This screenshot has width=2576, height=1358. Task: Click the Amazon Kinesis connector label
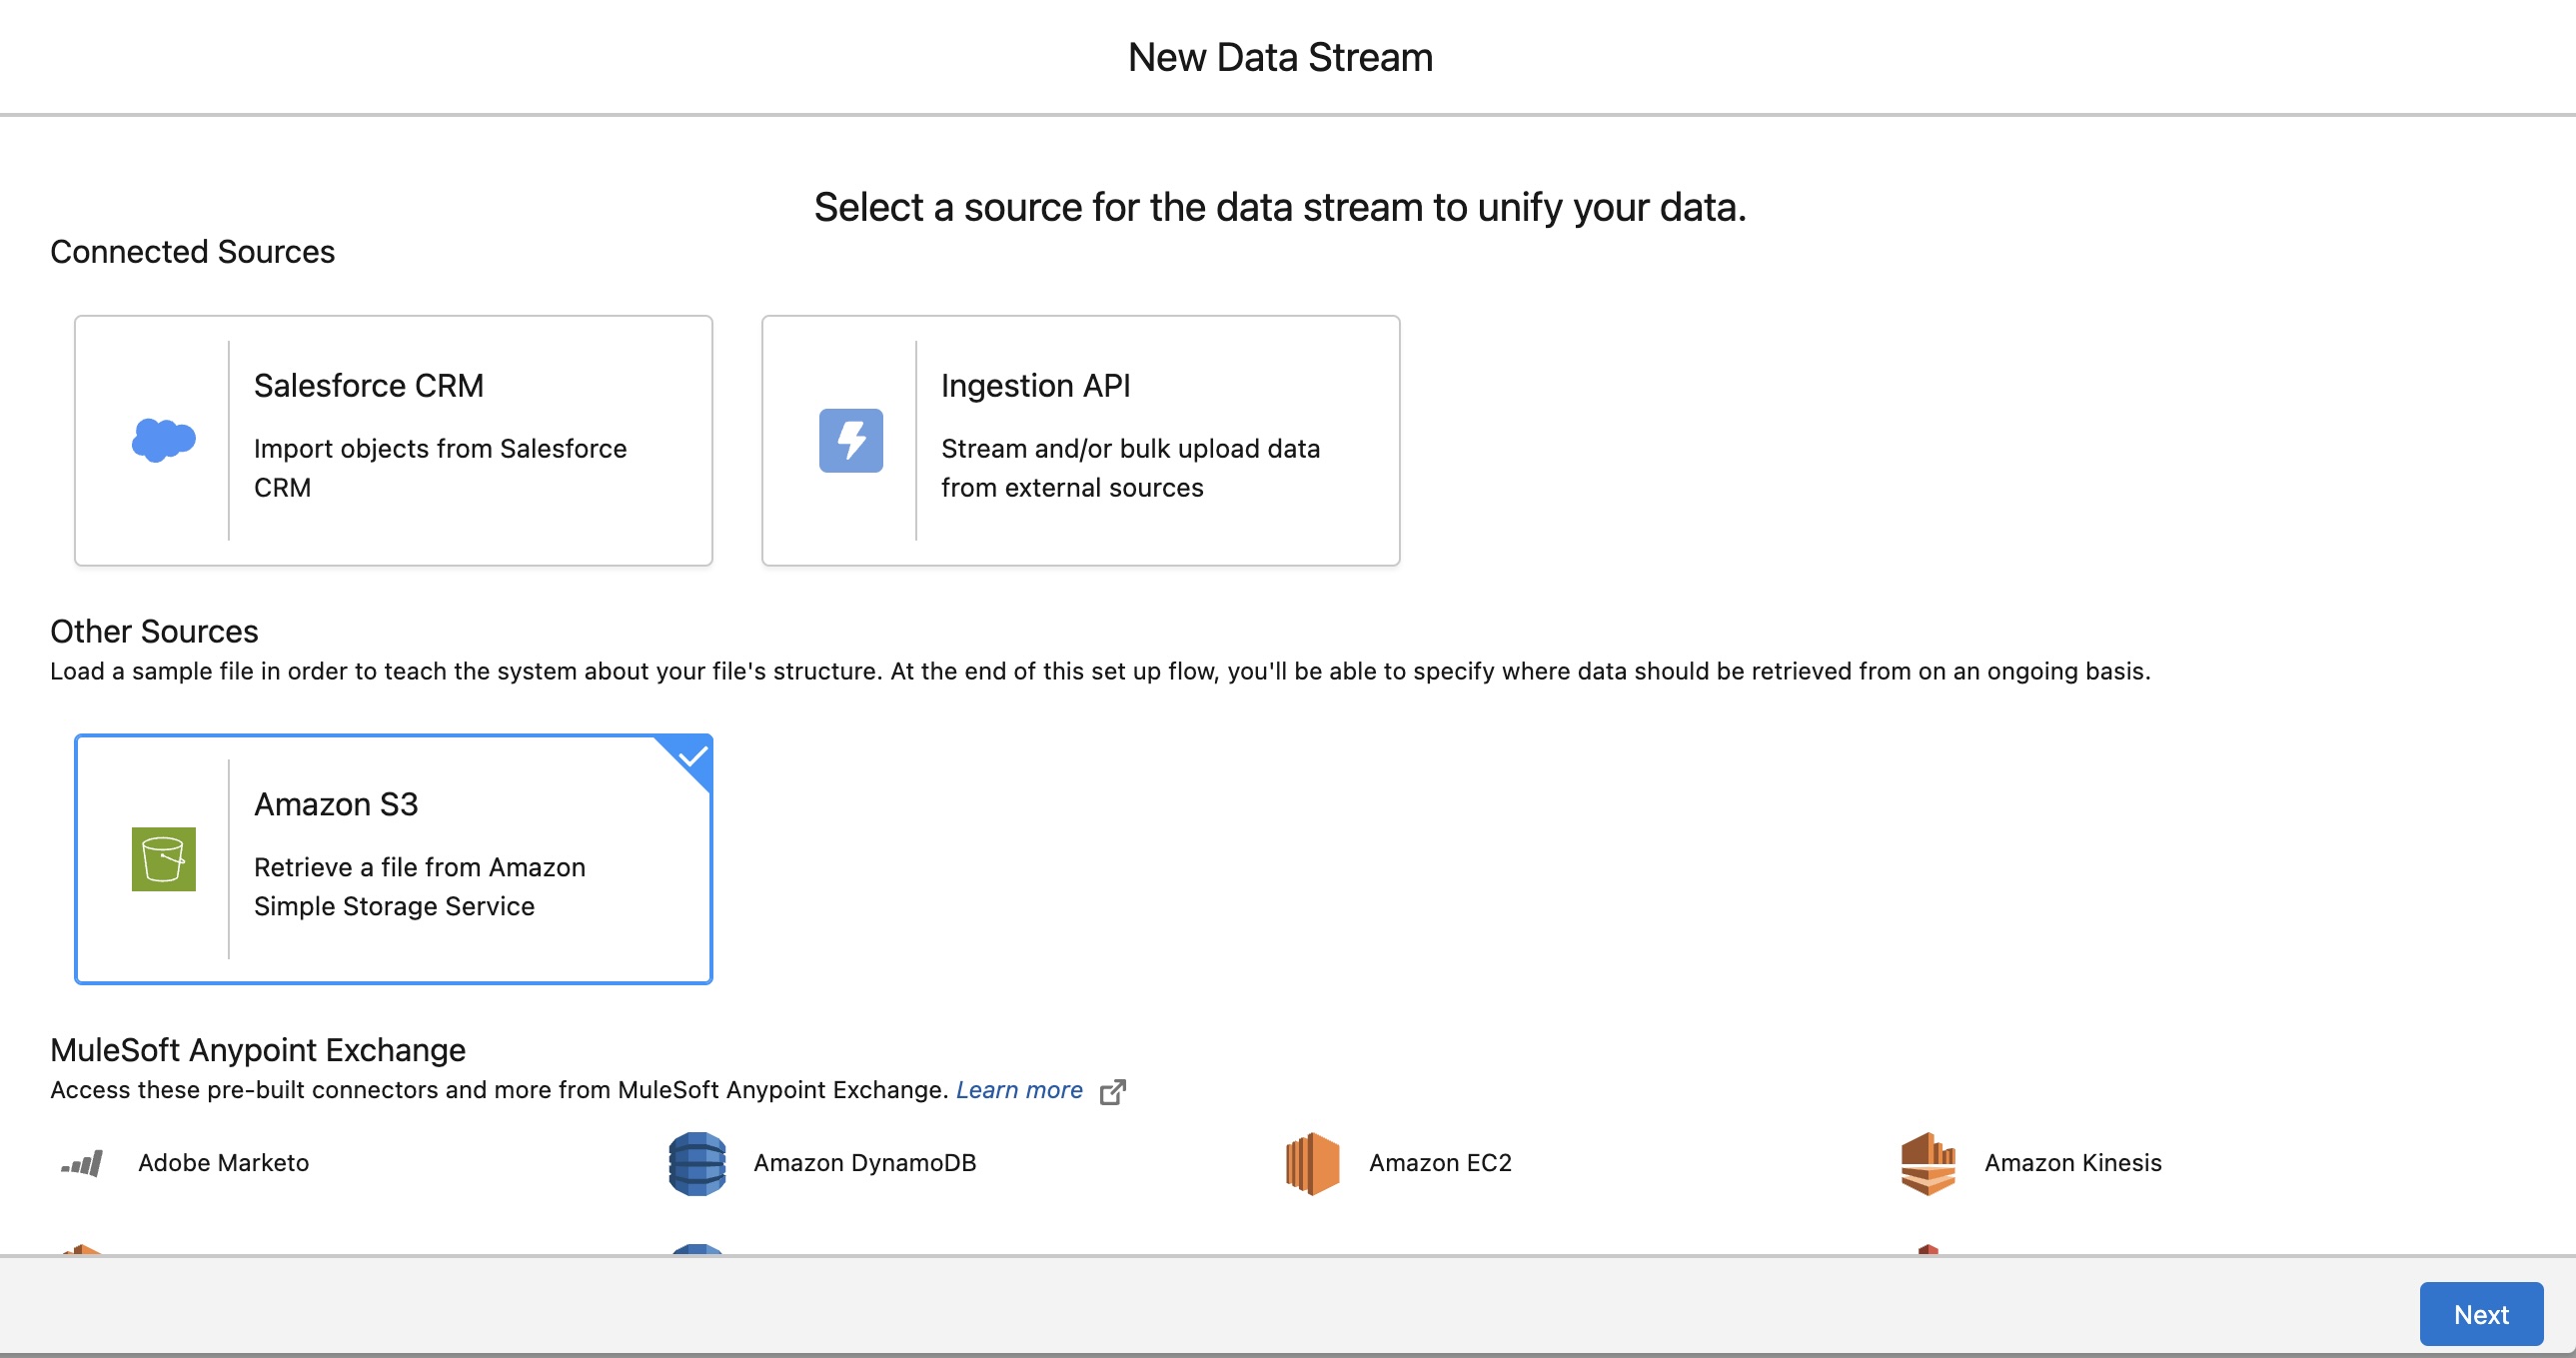(x=2073, y=1163)
